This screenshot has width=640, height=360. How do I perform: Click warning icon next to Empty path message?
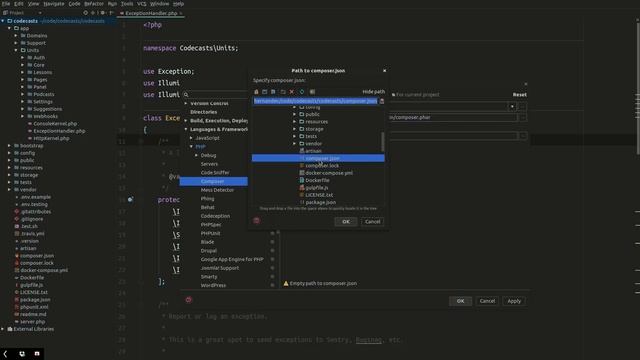click(286, 283)
